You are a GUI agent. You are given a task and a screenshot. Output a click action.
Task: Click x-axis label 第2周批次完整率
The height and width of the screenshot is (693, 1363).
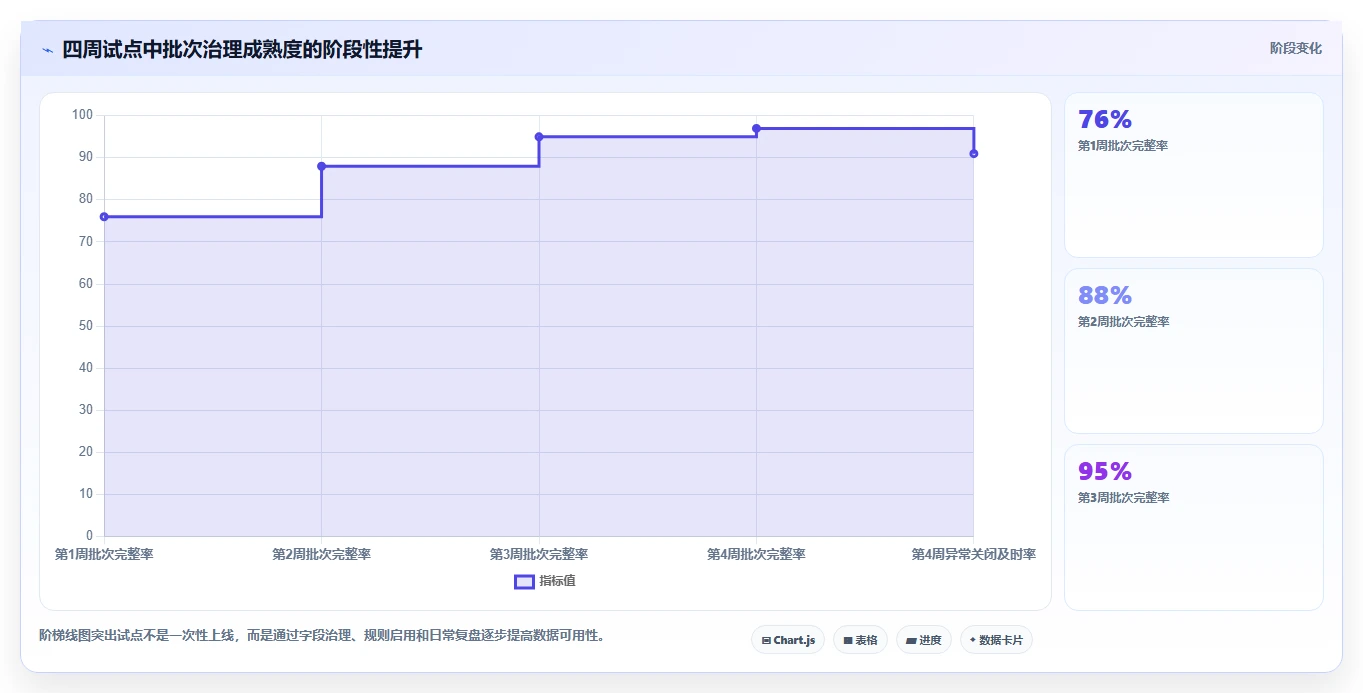coord(322,554)
